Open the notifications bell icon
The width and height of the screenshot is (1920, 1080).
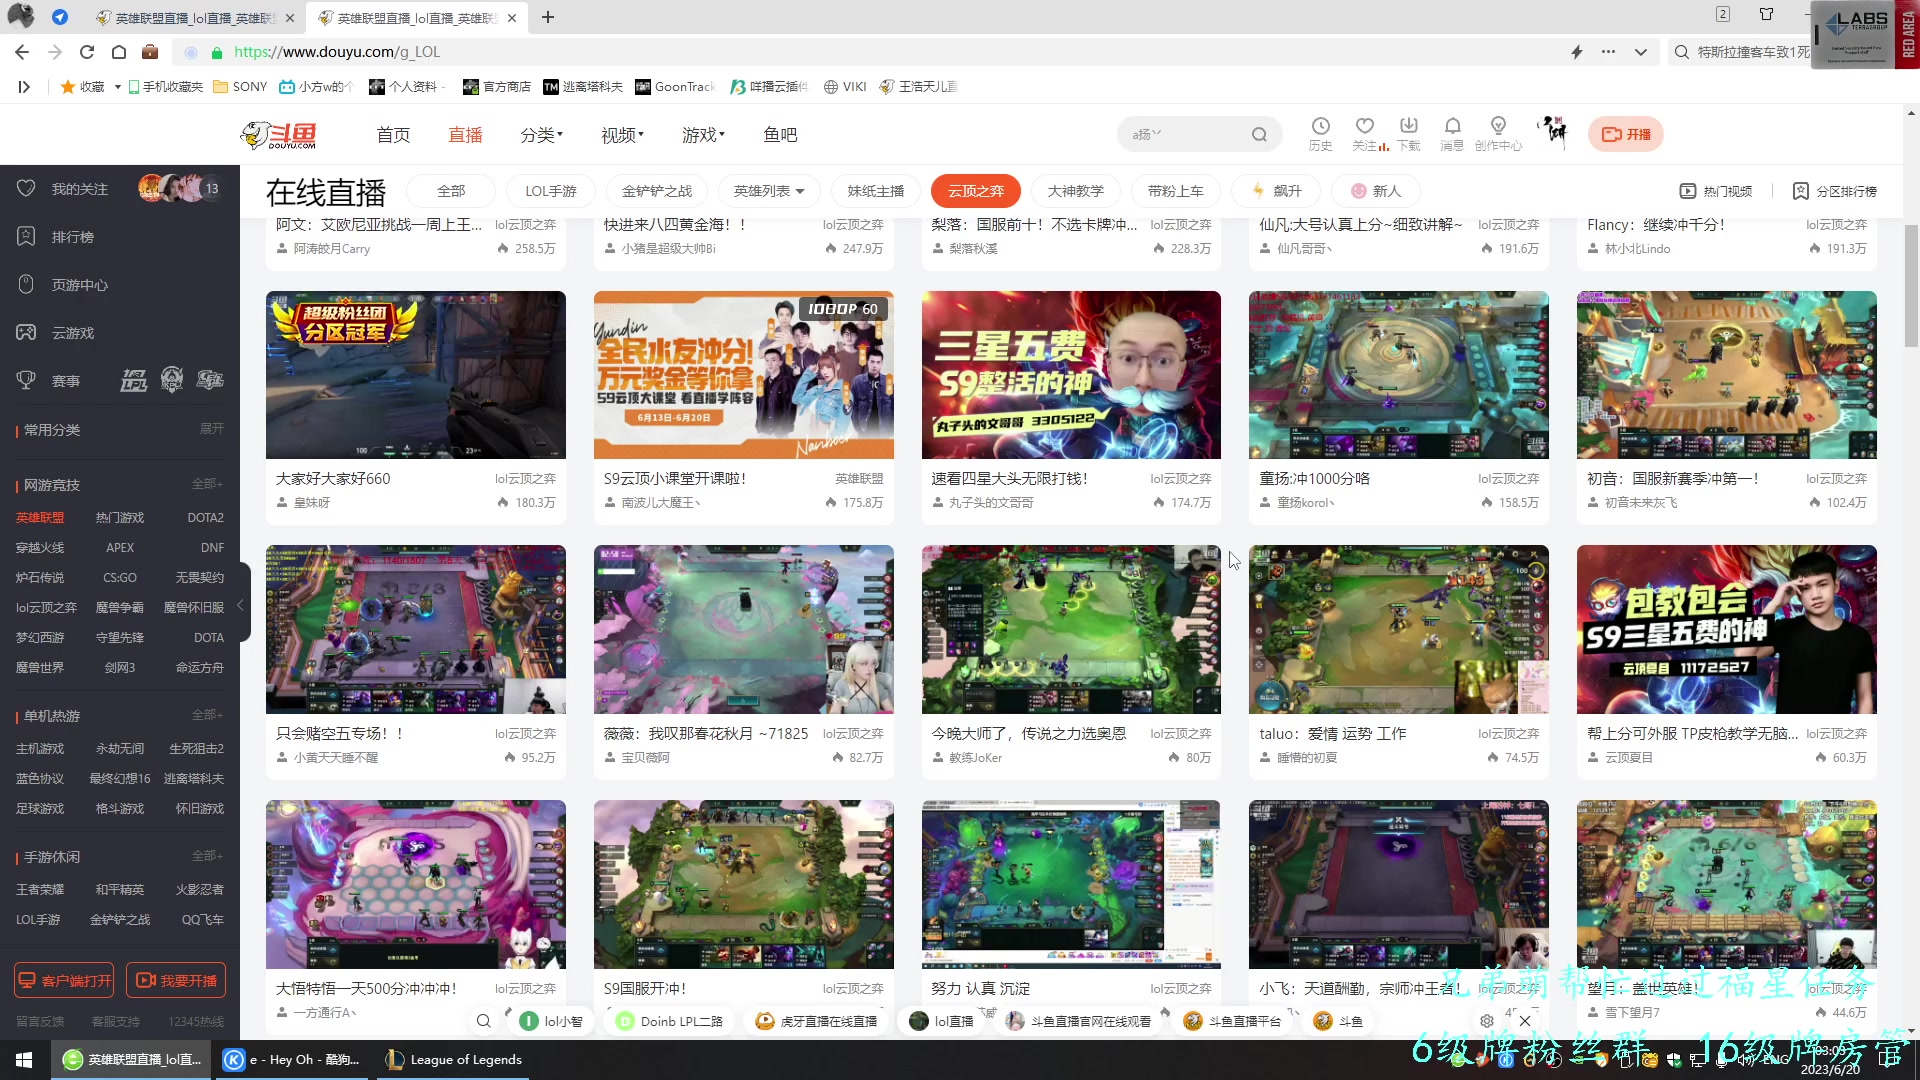coord(1452,126)
